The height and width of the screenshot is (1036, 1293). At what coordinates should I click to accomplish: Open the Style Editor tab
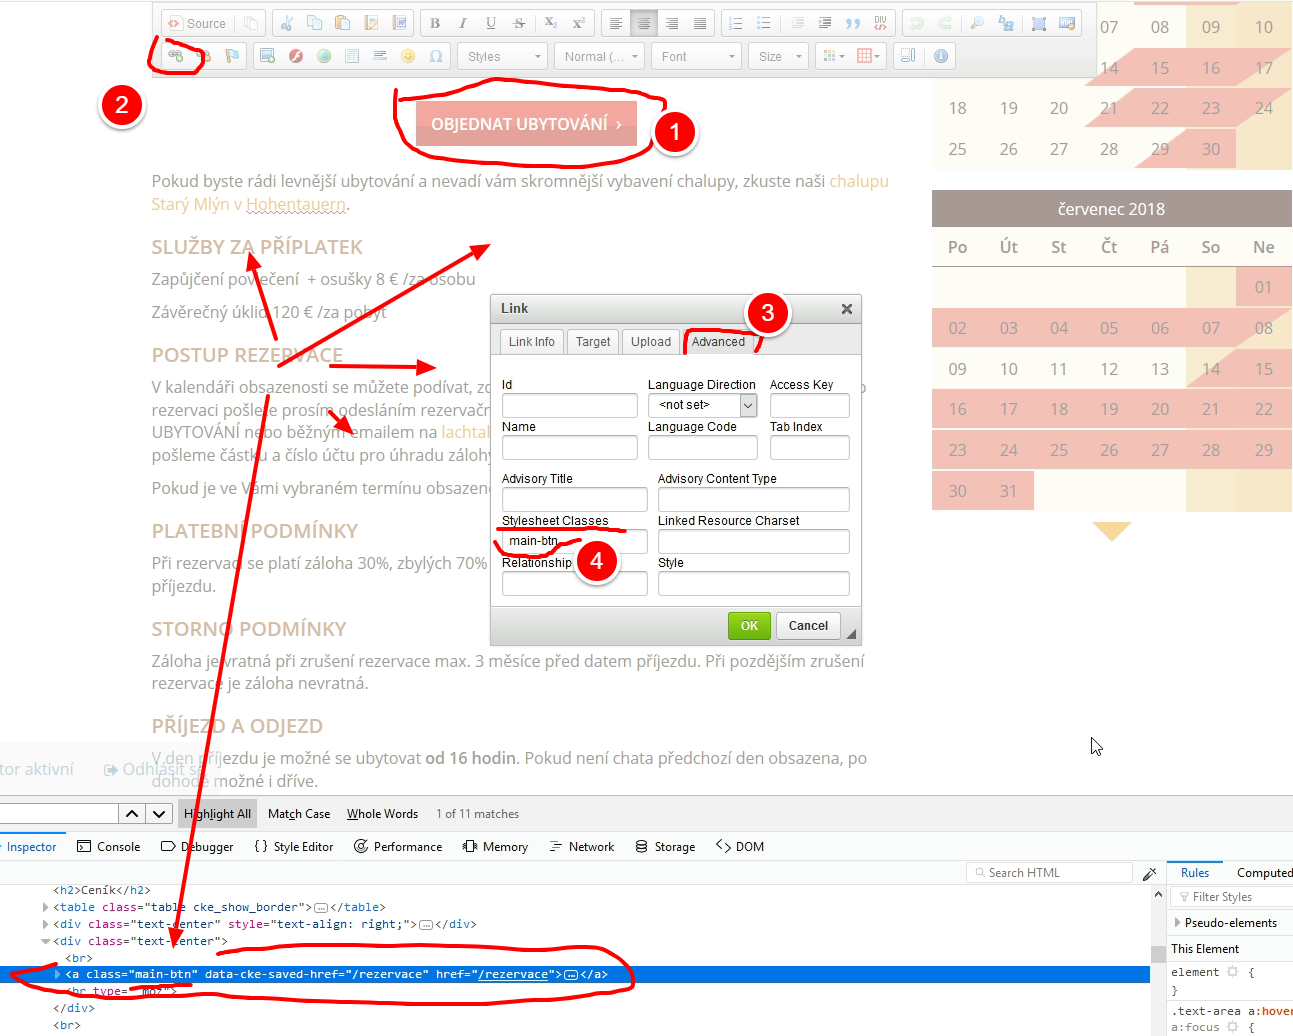(293, 847)
